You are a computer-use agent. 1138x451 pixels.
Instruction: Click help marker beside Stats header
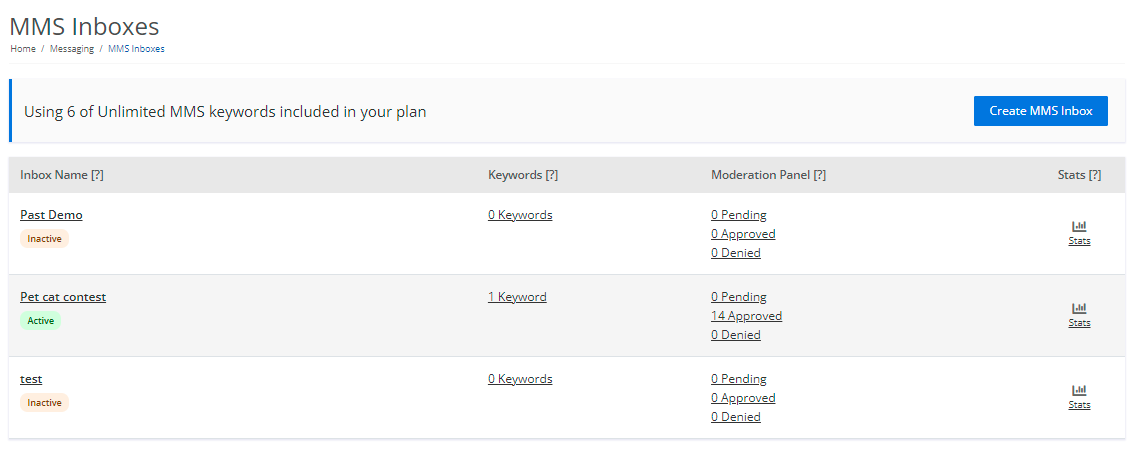[x=1094, y=175]
